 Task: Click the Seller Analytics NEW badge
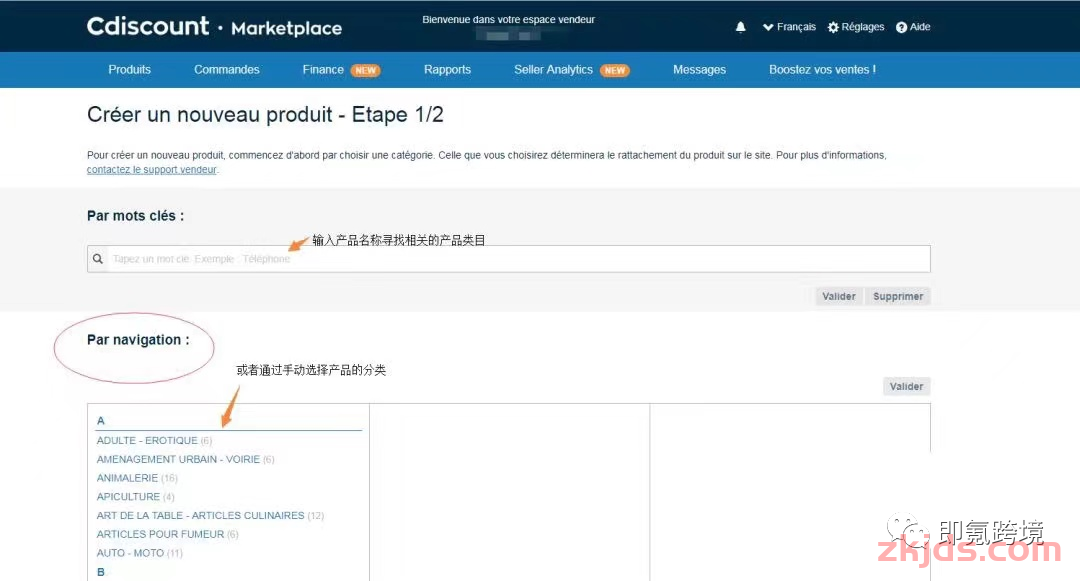click(614, 70)
